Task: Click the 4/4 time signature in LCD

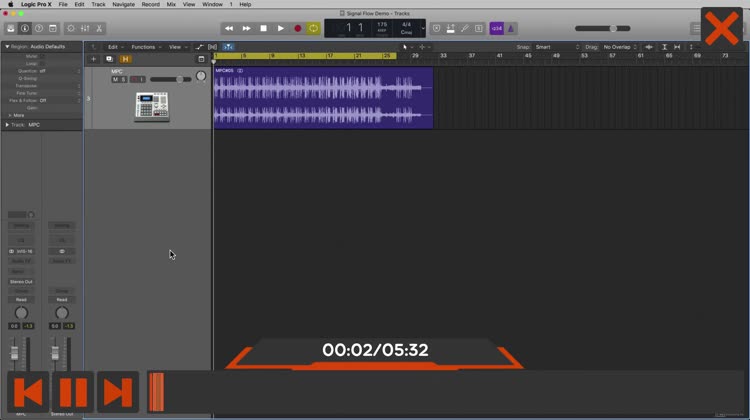Action: coord(407,24)
